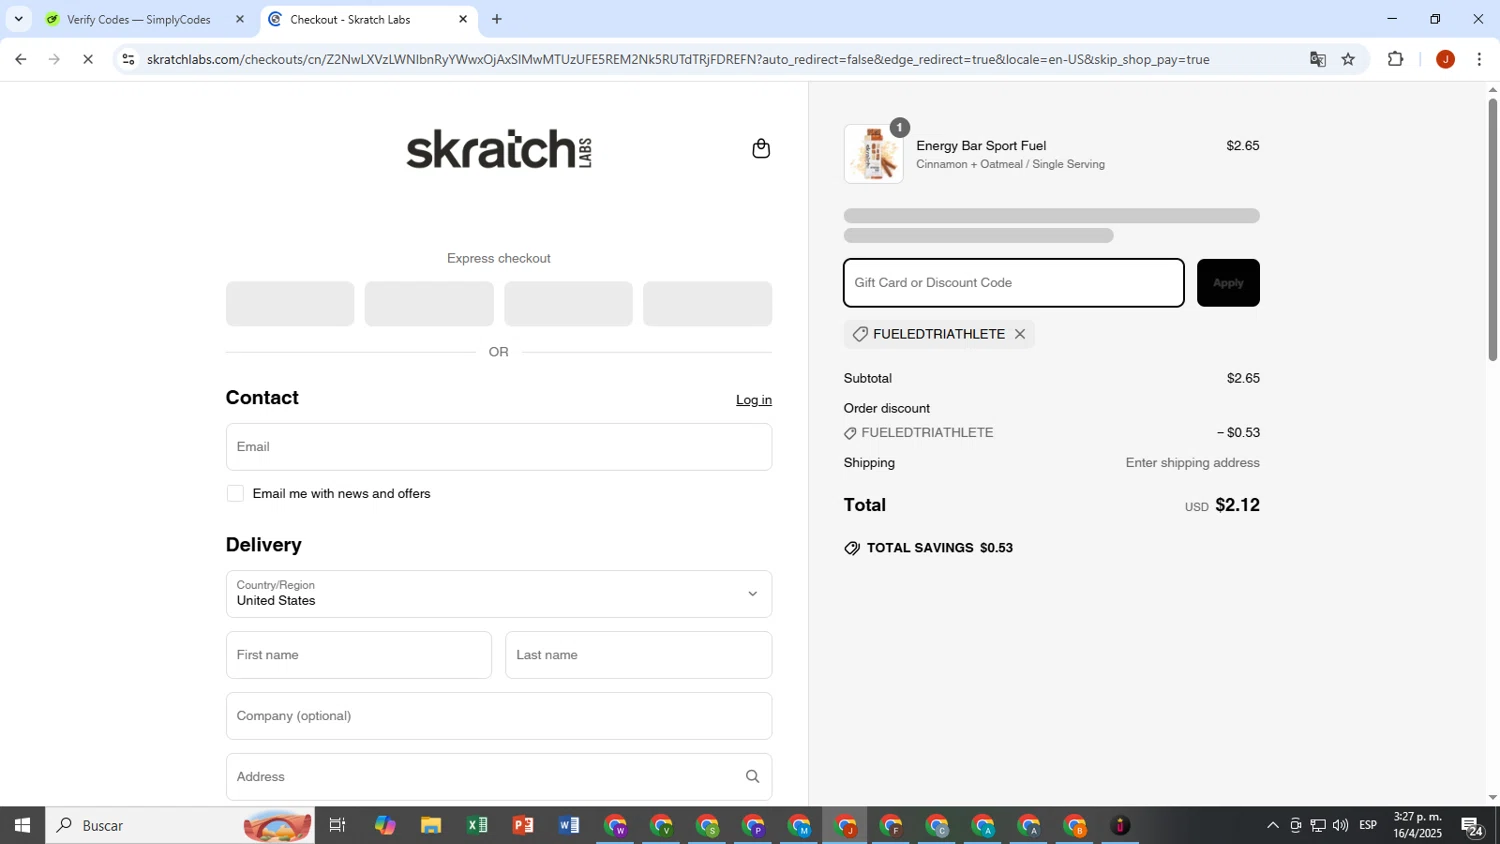The image size is (1500, 844).
Task: Open the browser extensions puzzle icon
Action: (x=1396, y=60)
